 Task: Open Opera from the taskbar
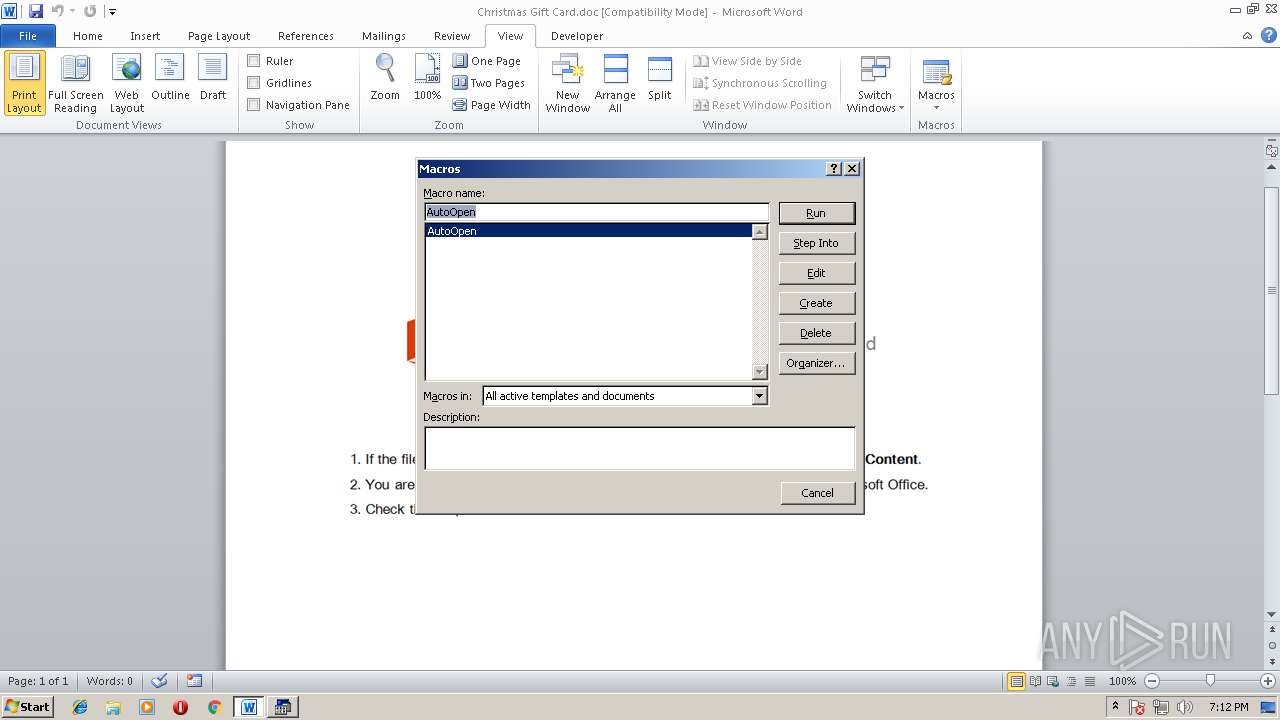tap(180, 707)
